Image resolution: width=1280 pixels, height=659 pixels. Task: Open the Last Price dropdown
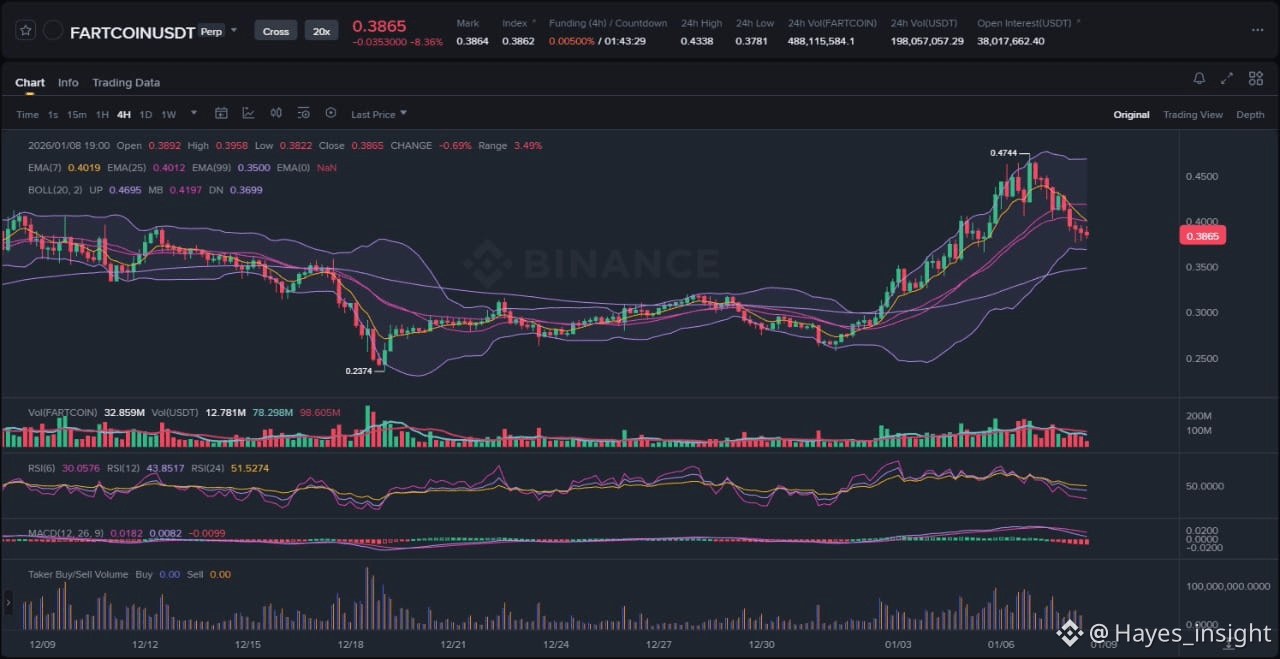point(379,115)
